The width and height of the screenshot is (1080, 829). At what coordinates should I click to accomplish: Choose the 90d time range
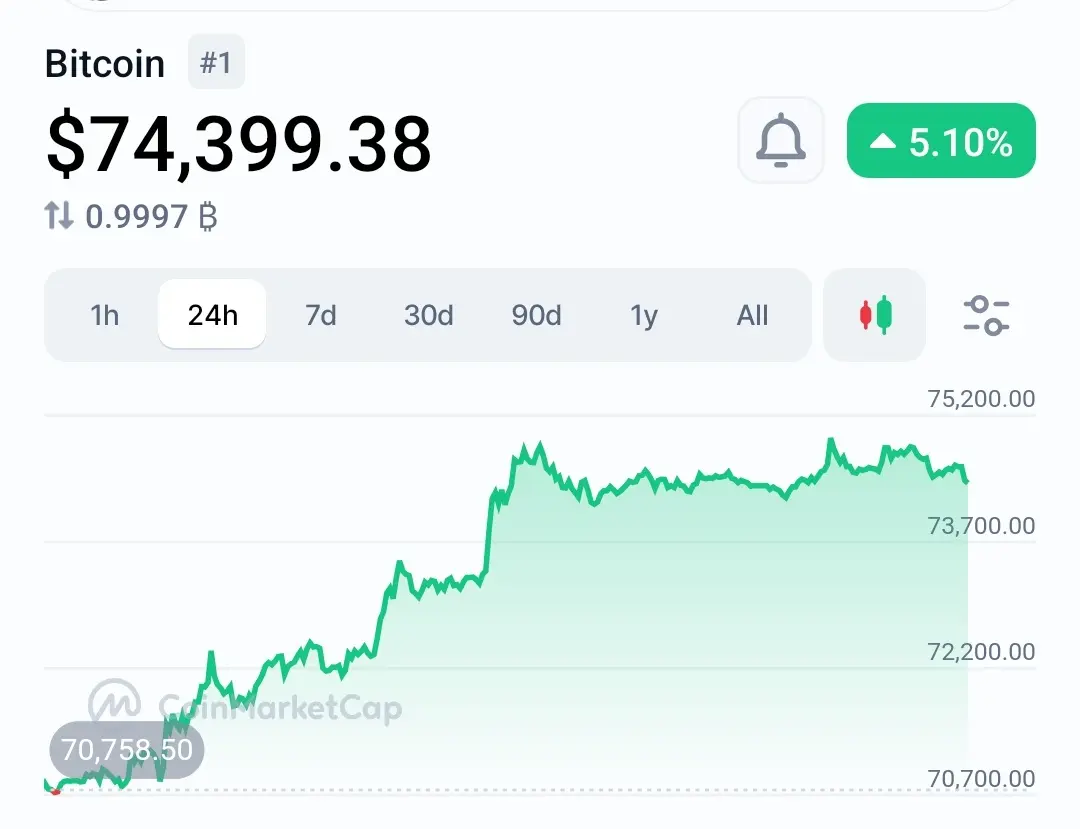tap(536, 315)
